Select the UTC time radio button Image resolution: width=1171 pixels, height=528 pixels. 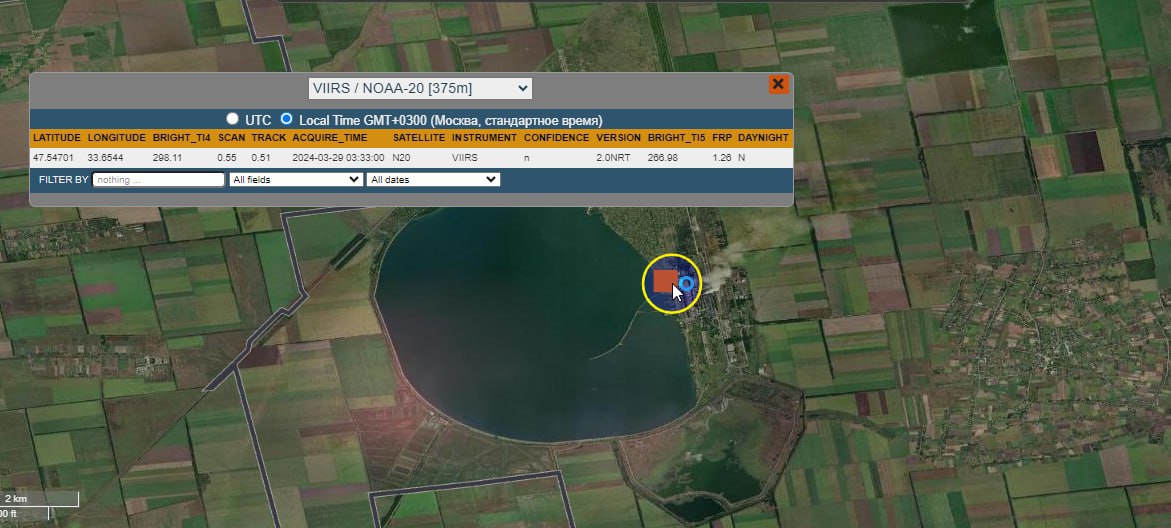click(x=232, y=119)
